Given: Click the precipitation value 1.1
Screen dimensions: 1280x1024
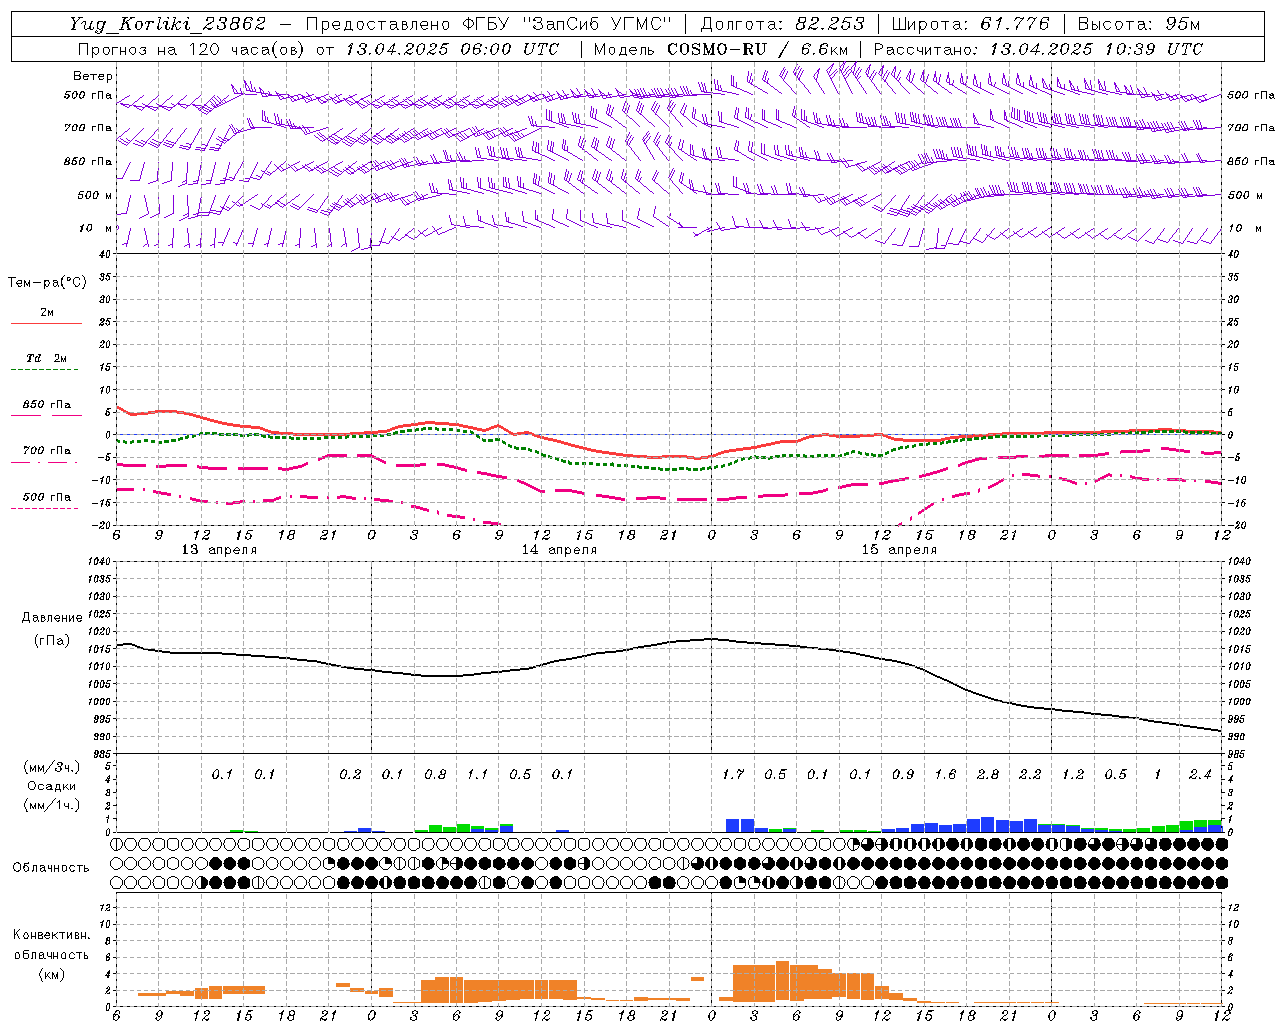Looking at the screenshot, I should (x=478, y=775).
